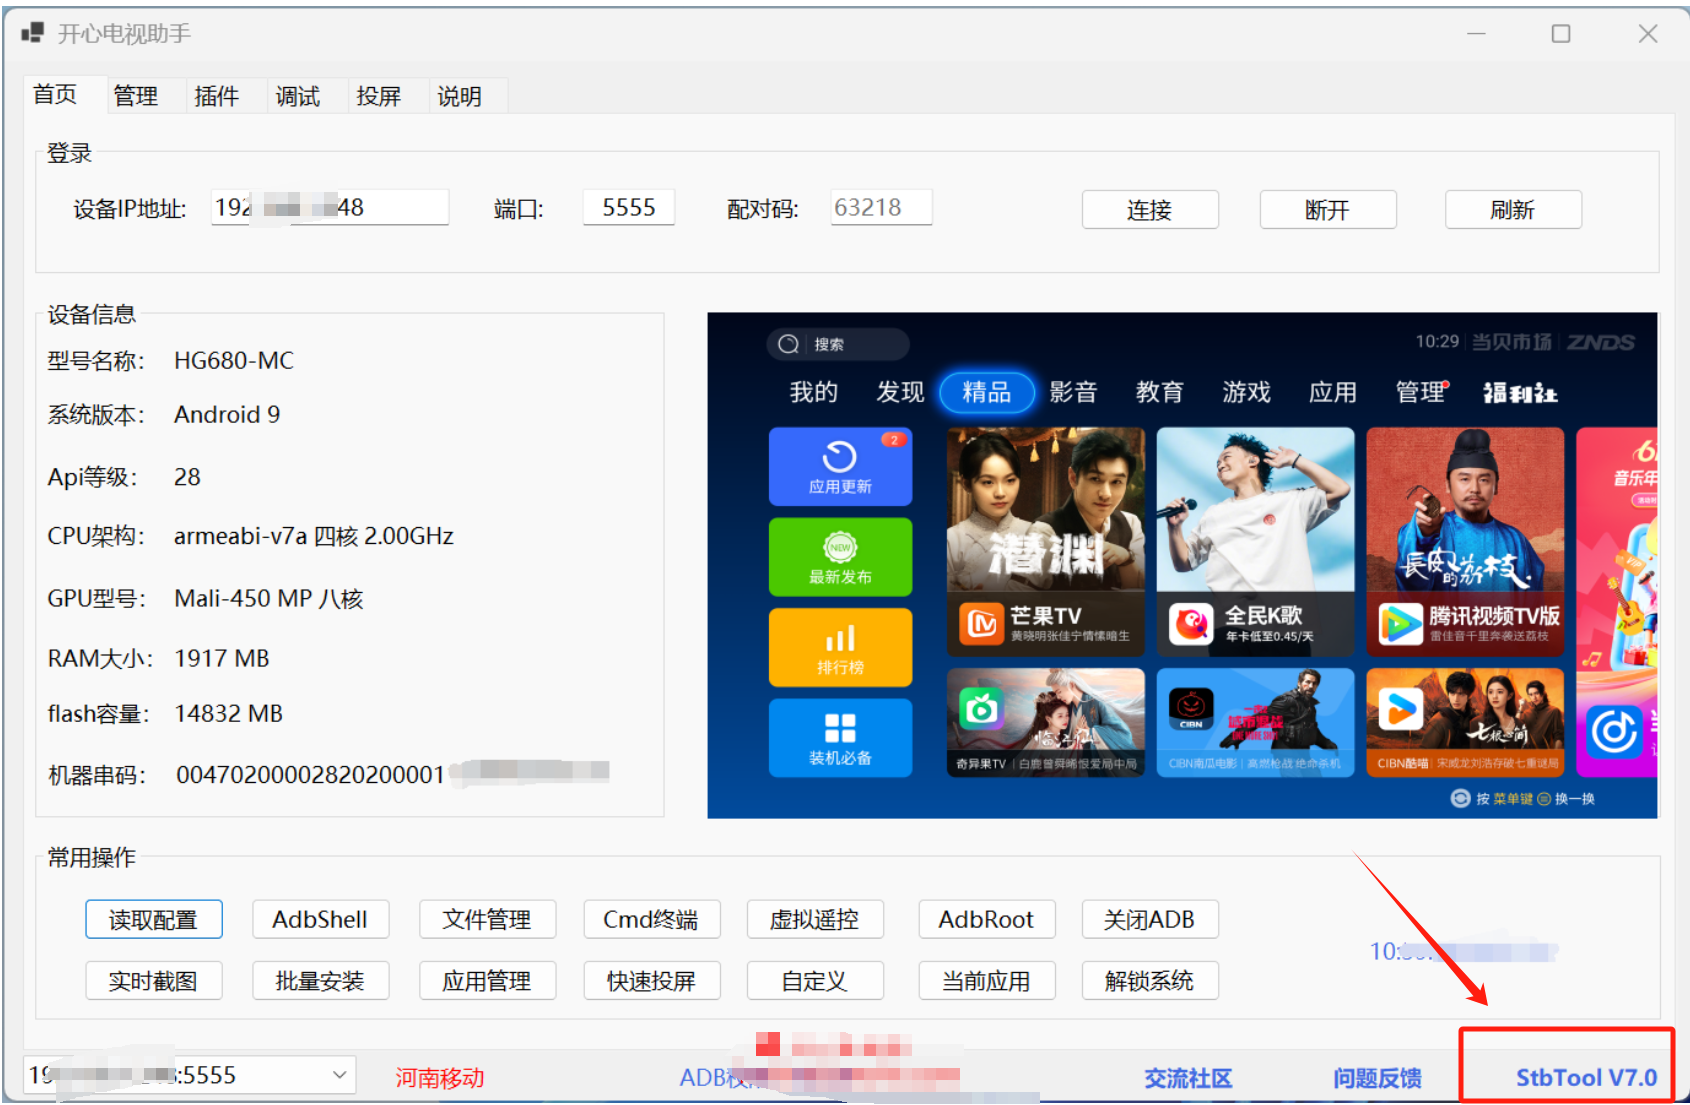Click the 14832 MB flash value

click(x=229, y=714)
